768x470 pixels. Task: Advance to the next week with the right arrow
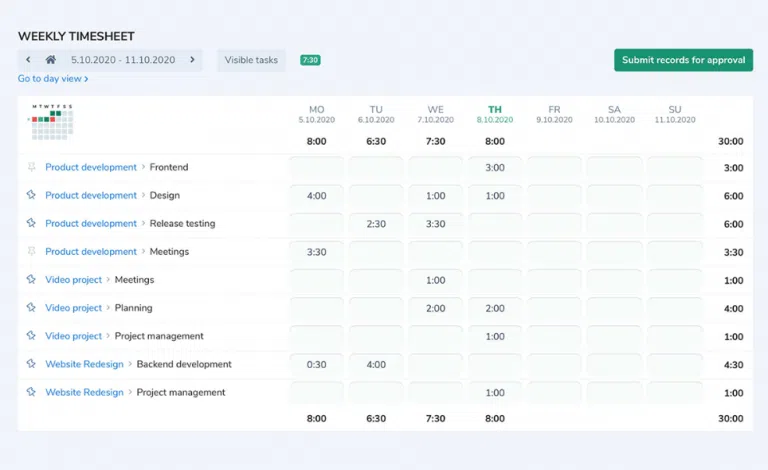pos(193,60)
